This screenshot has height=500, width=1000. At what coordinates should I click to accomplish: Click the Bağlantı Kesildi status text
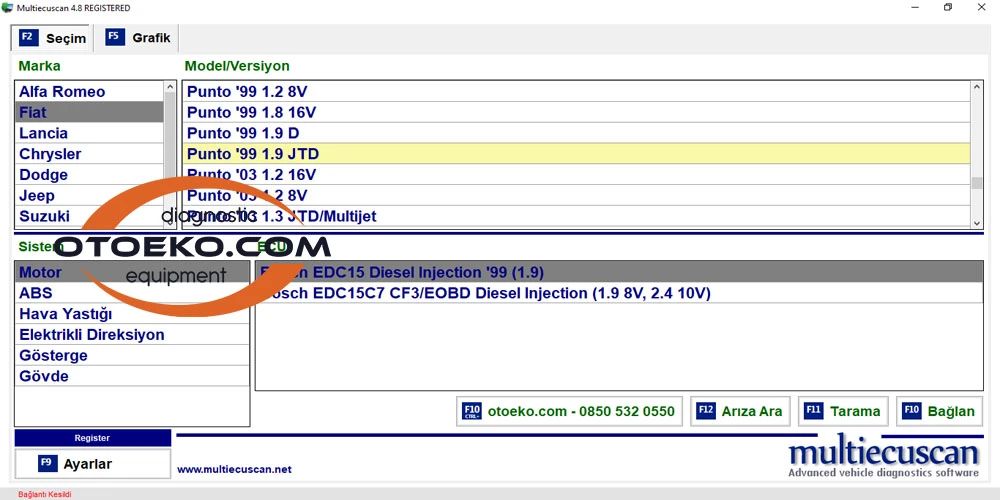point(45,494)
